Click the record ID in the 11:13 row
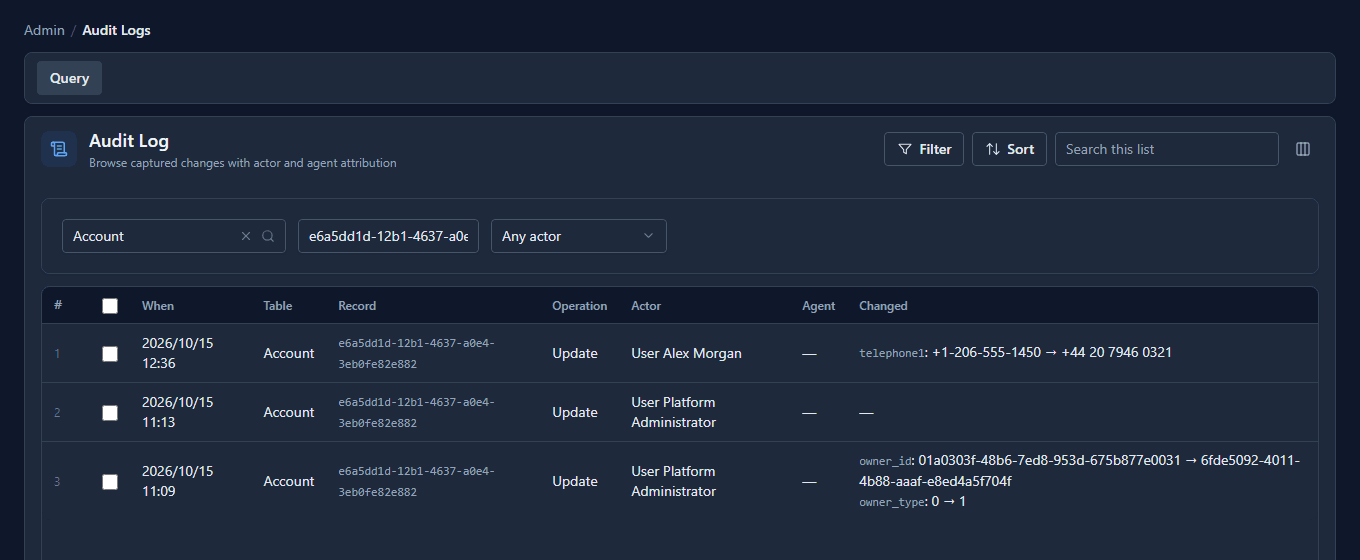Viewport: 1360px width, 560px height. tap(416, 412)
